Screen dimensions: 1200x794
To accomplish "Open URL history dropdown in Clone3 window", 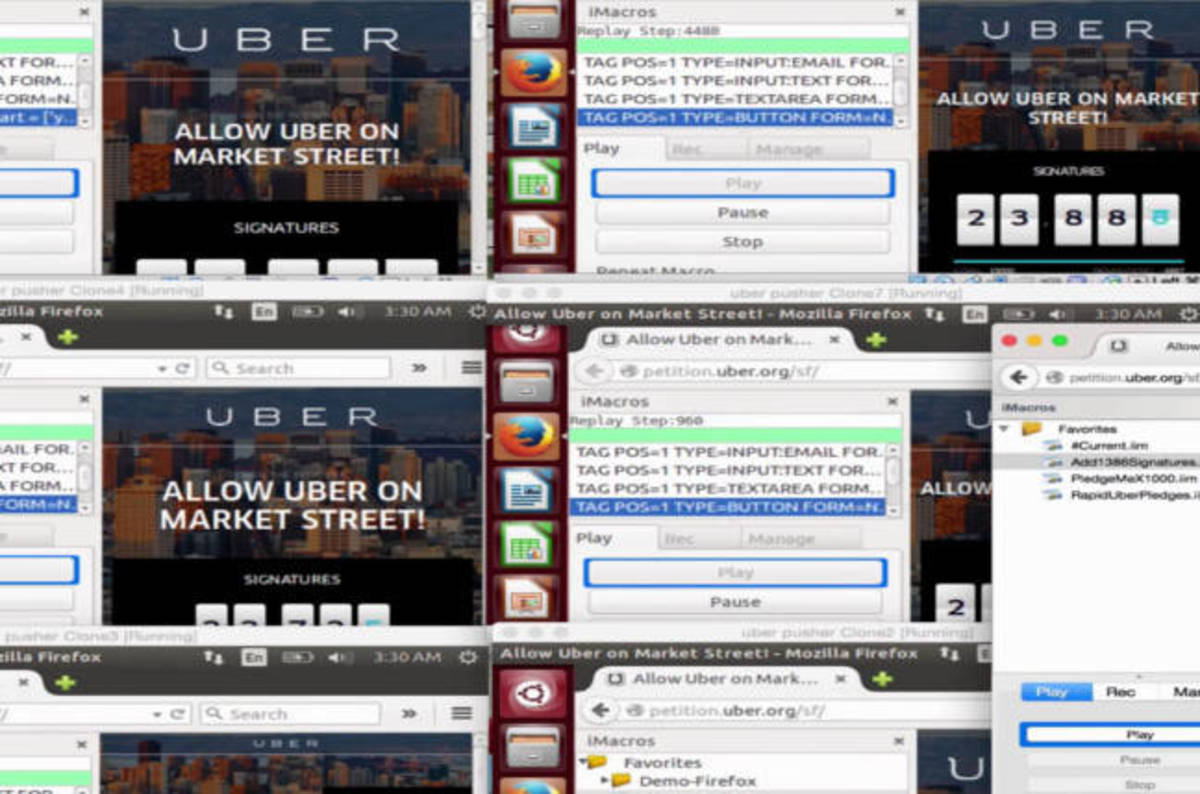I will 158,714.
